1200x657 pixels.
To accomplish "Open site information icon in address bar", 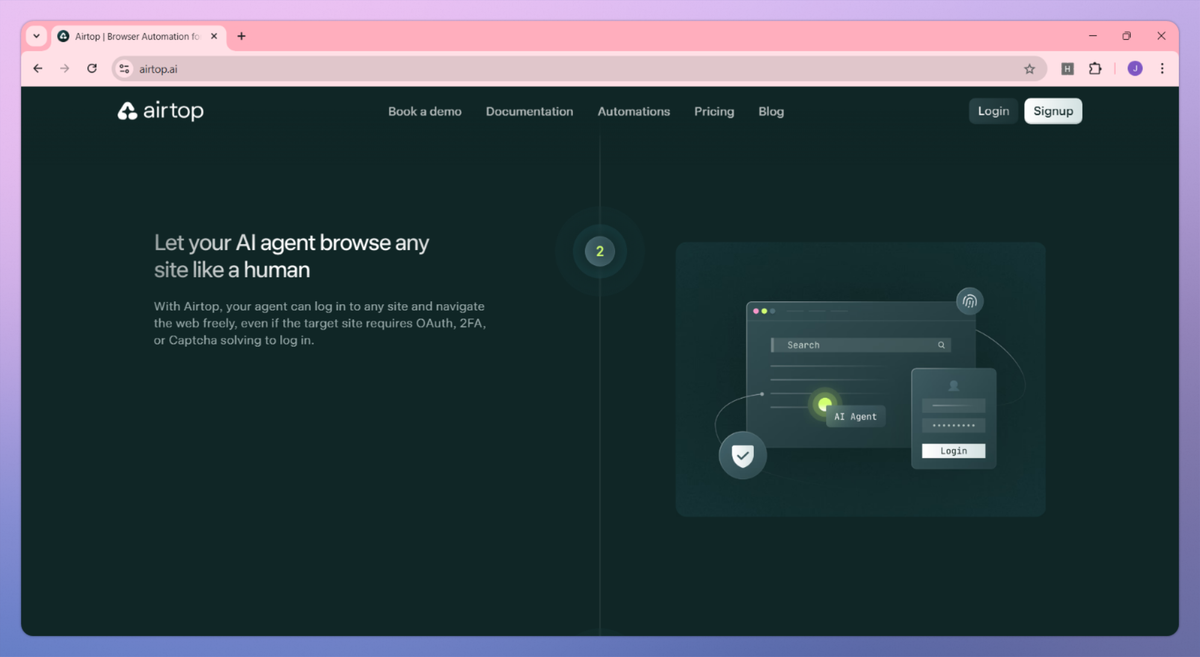I will click(x=124, y=69).
